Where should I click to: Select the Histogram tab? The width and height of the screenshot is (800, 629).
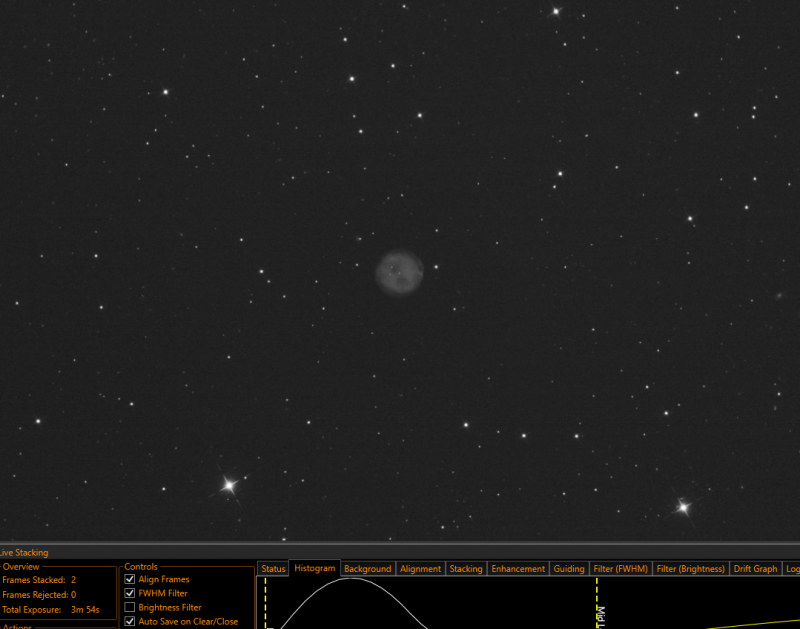pos(314,568)
